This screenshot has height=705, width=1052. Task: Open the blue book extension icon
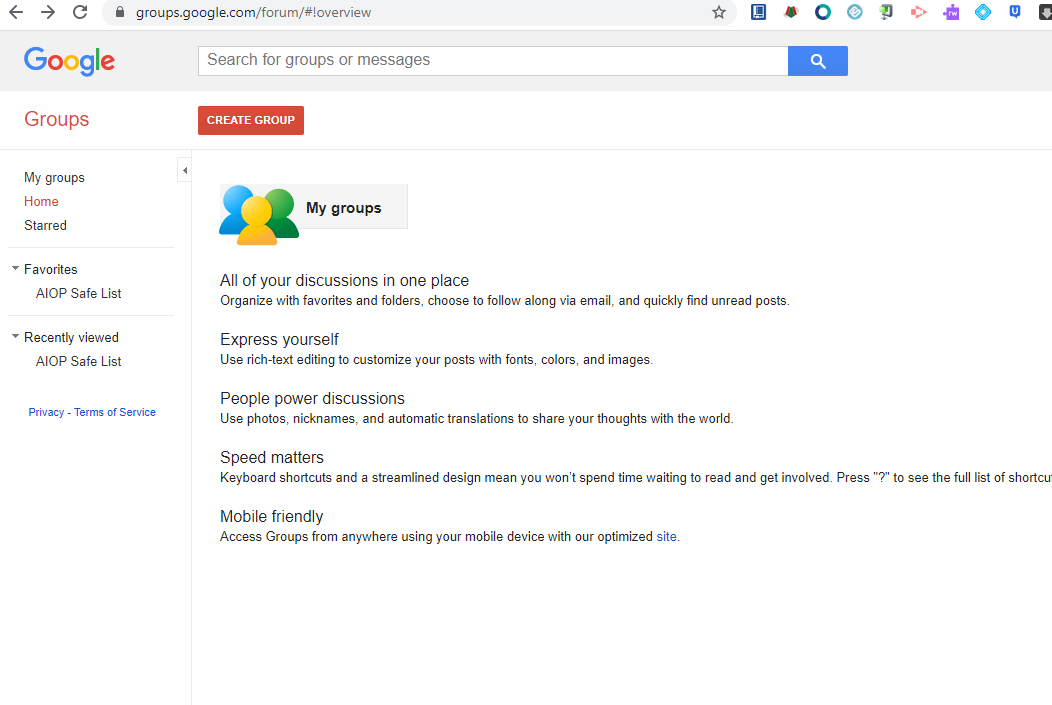coord(758,13)
